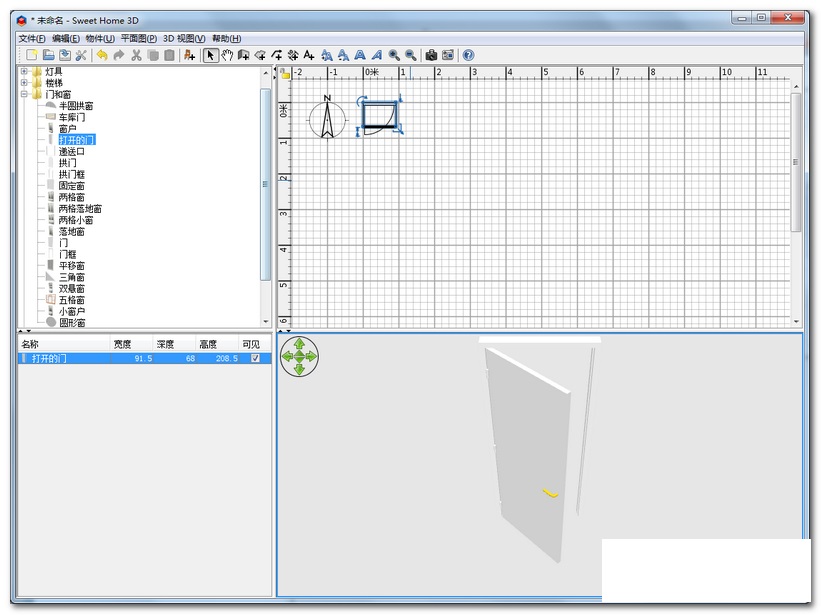Uncheck the visible checkbox for 打开的门
The height and width of the screenshot is (615, 821).
(x=255, y=358)
